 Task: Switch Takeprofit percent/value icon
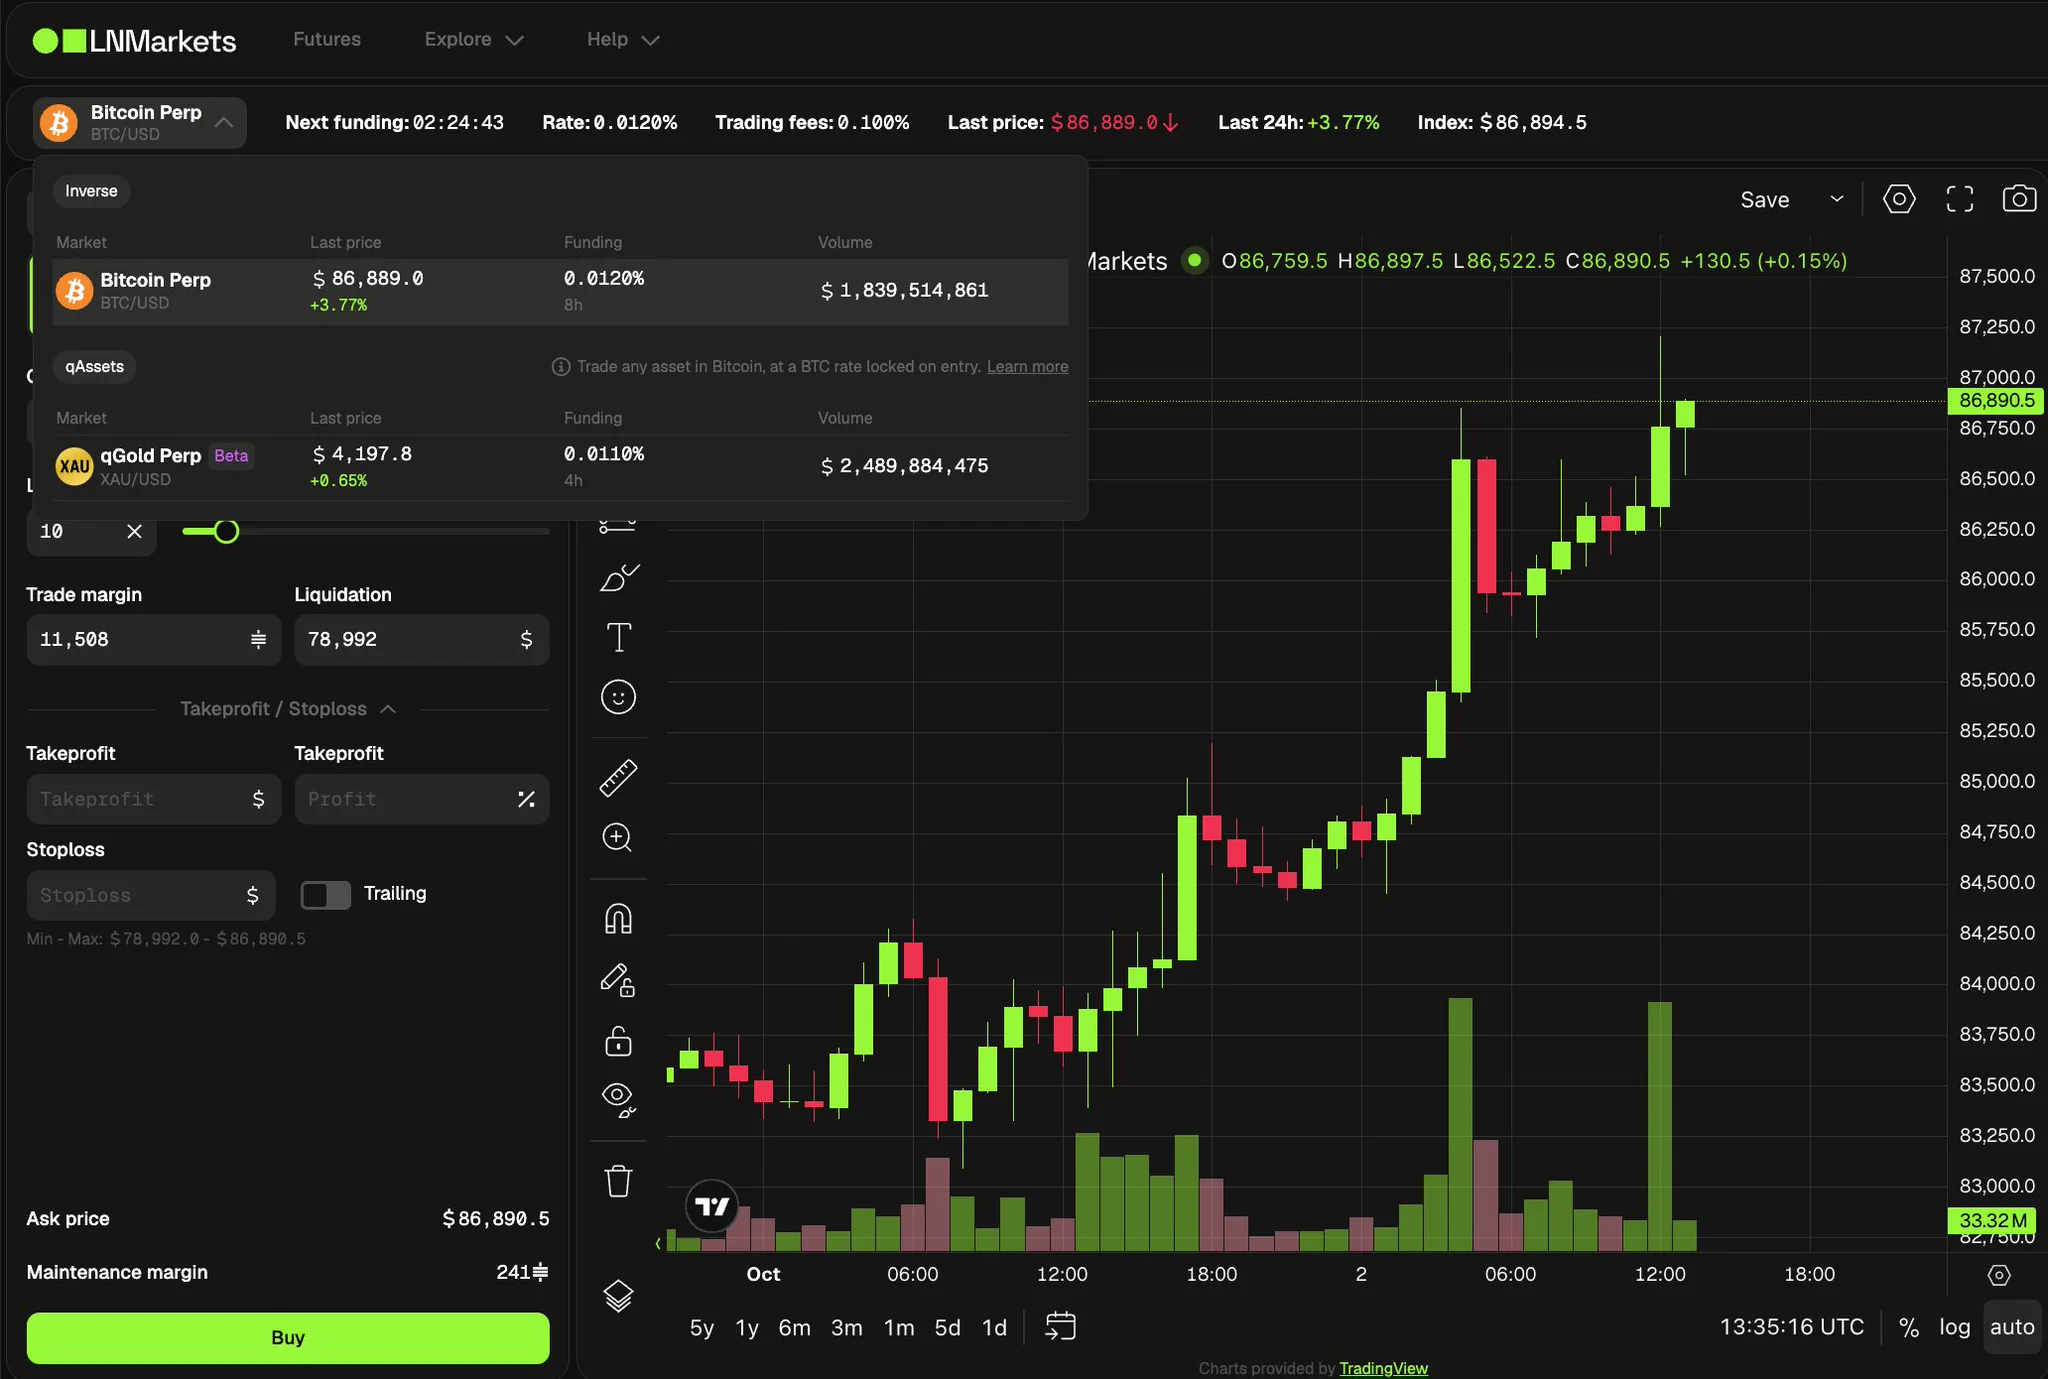coord(526,799)
